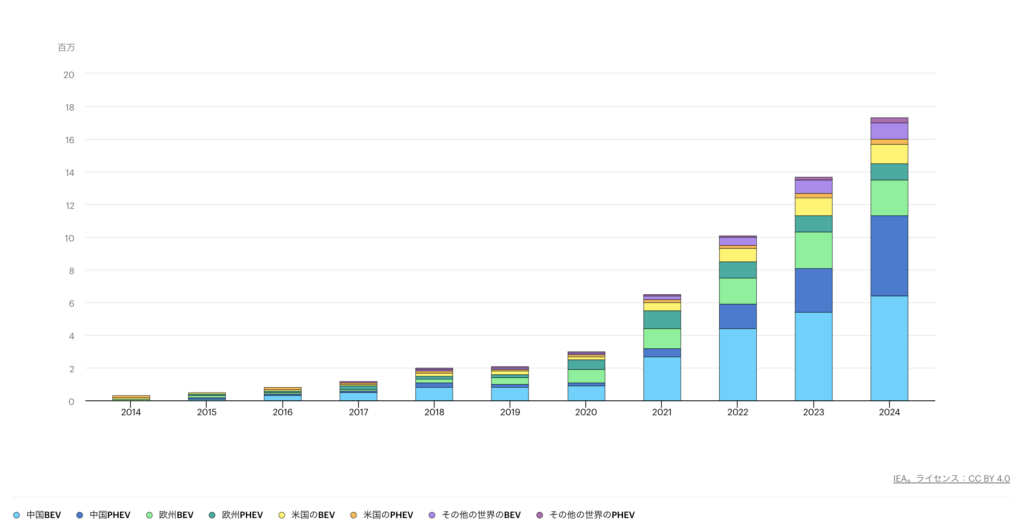Click the 18 y-axis value
This screenshot has height=530, width=1024.
tap(69, 107)
